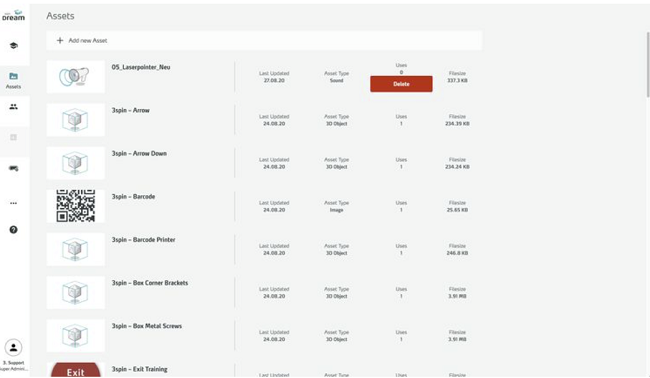Open the Box Metal Screws cube thumbnail
Image resolution: width=650 pixels, height=378 pixels.
(x=75, y=335)
